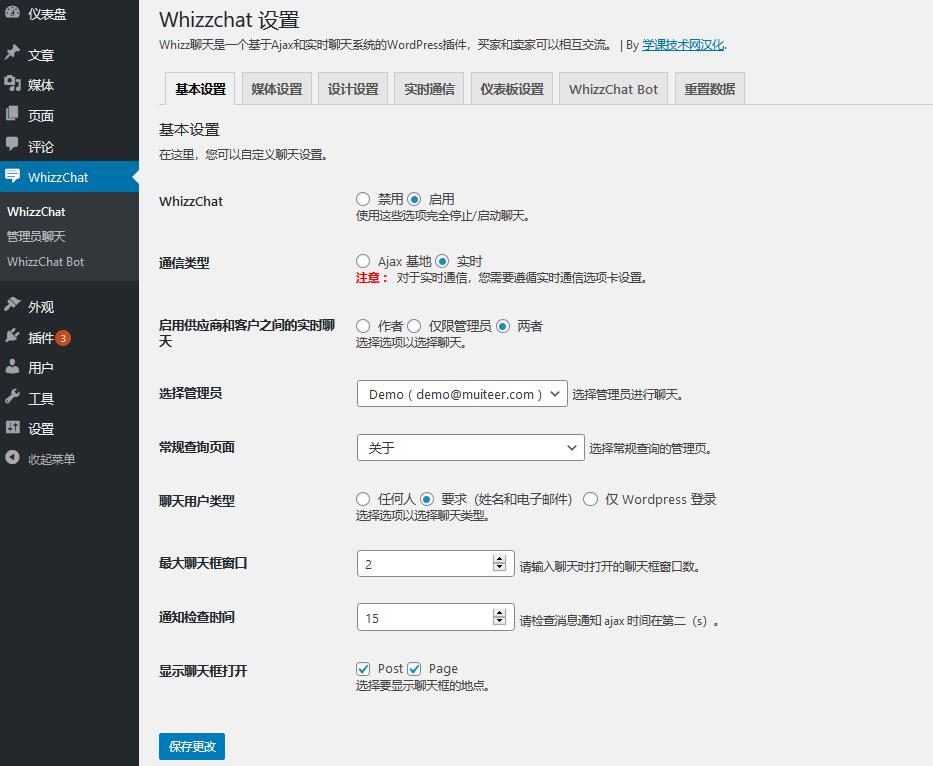Switch to the 实时通信 tab

(x=429, y=89)
